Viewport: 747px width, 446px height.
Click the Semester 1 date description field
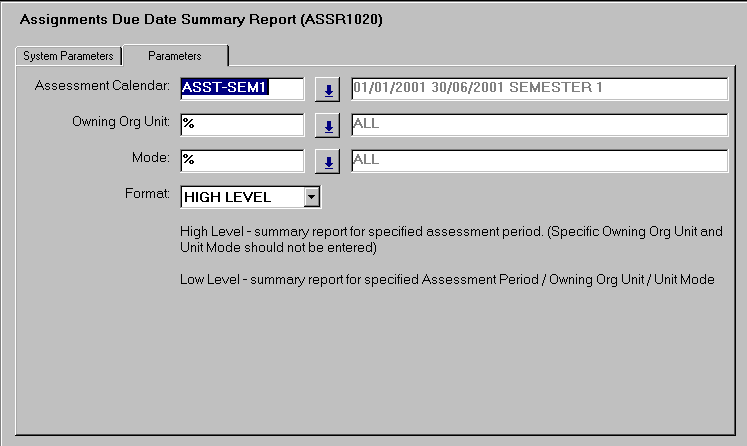[x=538, y=89]
